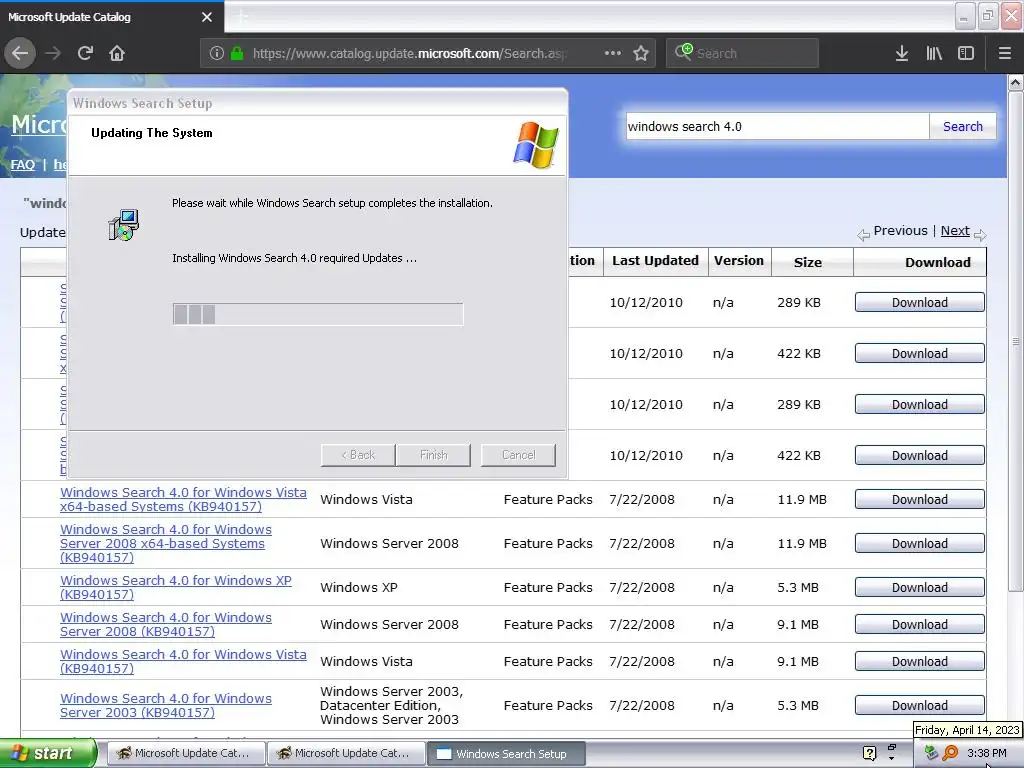
Task: Click the catalog Search button
Action: click(x=963, y=126)
